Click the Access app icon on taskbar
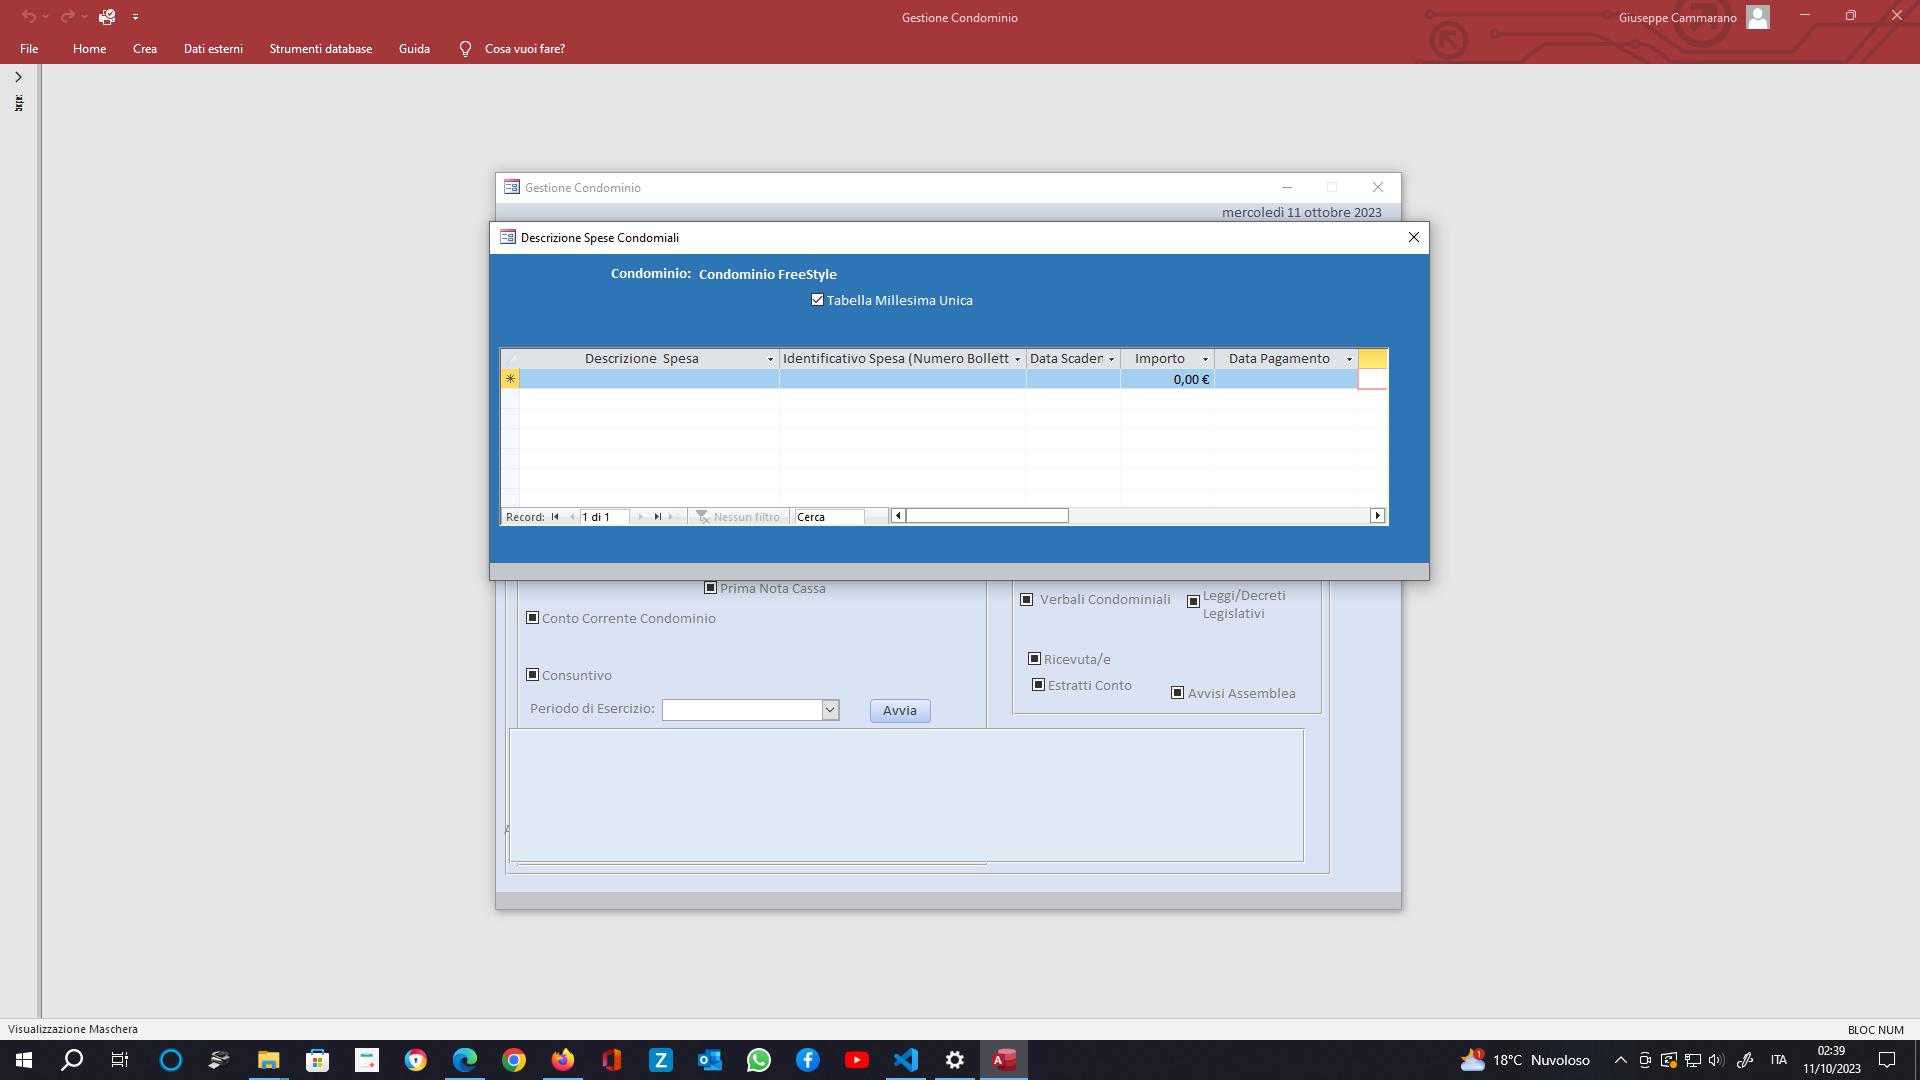Viewport: 1920px width, 1080px height. pos(1004,1060)
